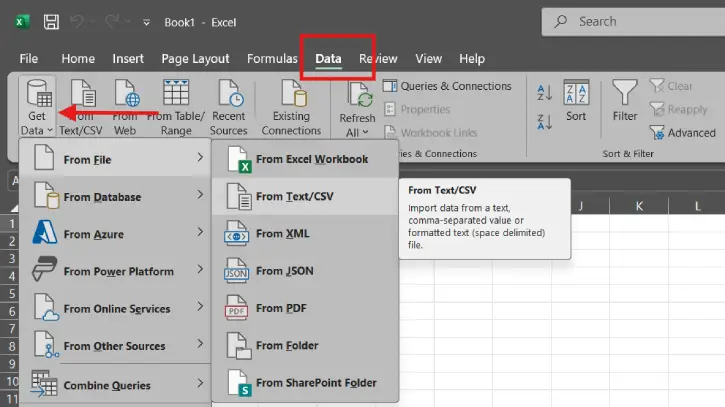This screenshot has width=725, height=407.
Task: Select row 8 header
Action: click(x=10, y=346)
